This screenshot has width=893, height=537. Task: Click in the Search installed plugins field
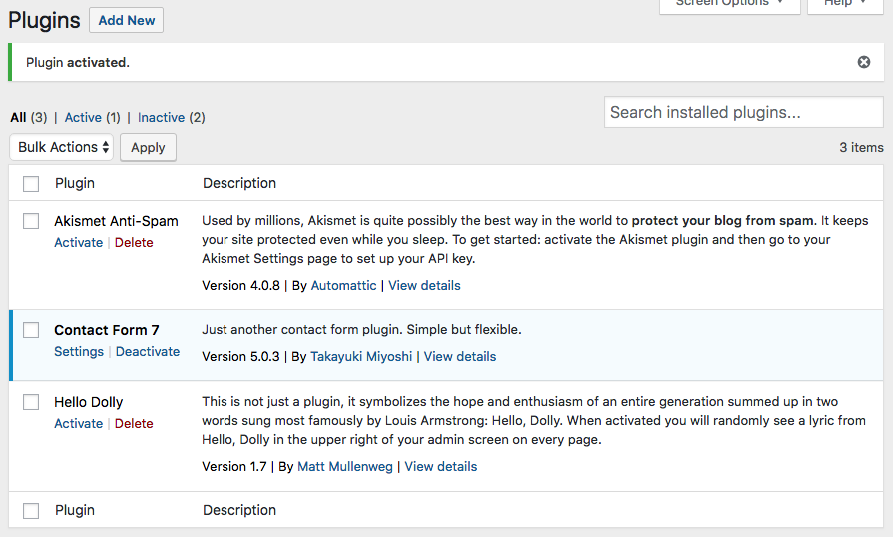click(743, 112)
